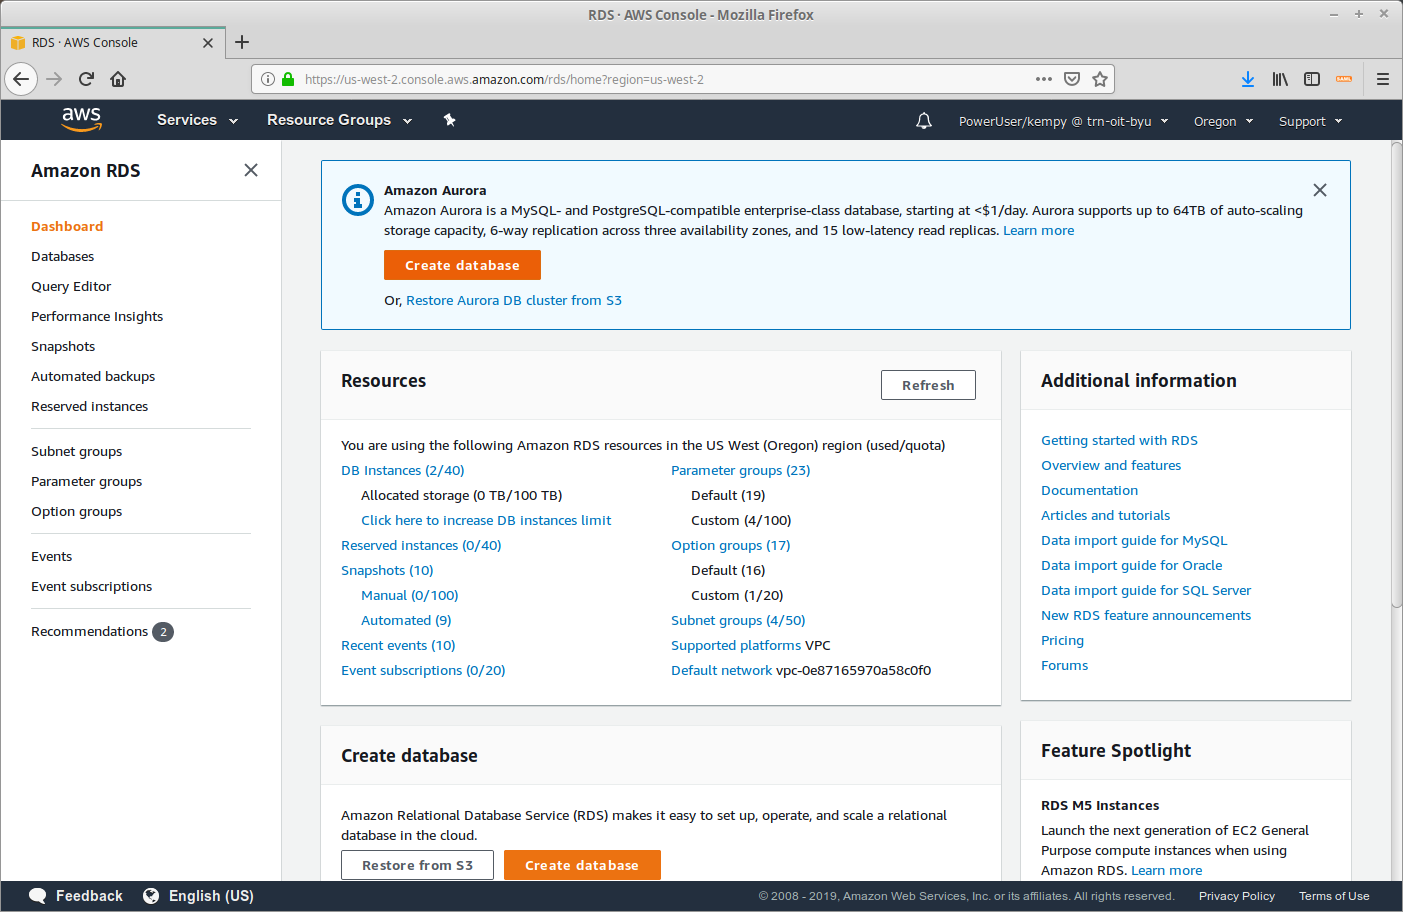Open the Firefox downloads arrow icon

(x=1248, y=79)
